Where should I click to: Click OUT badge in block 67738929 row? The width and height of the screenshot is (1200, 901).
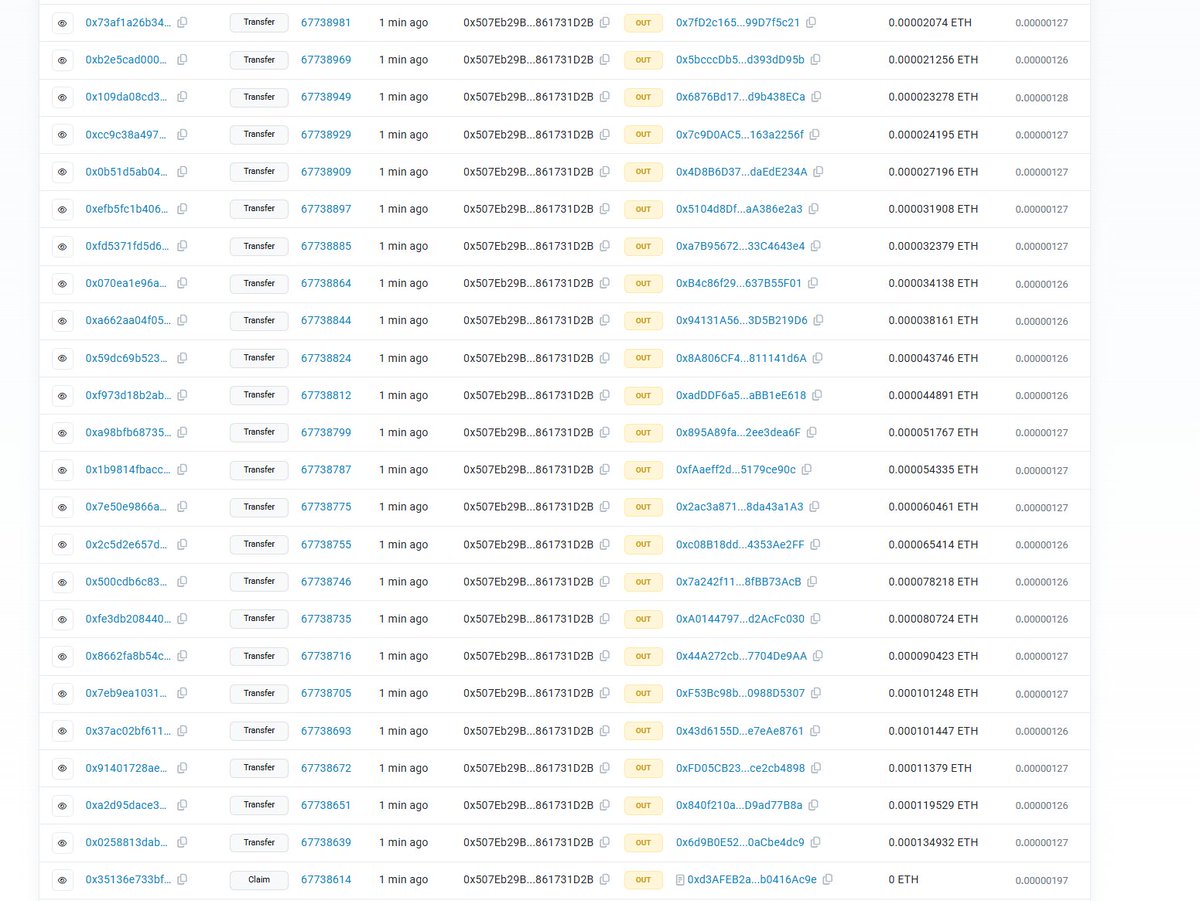[x=643, y=134]
